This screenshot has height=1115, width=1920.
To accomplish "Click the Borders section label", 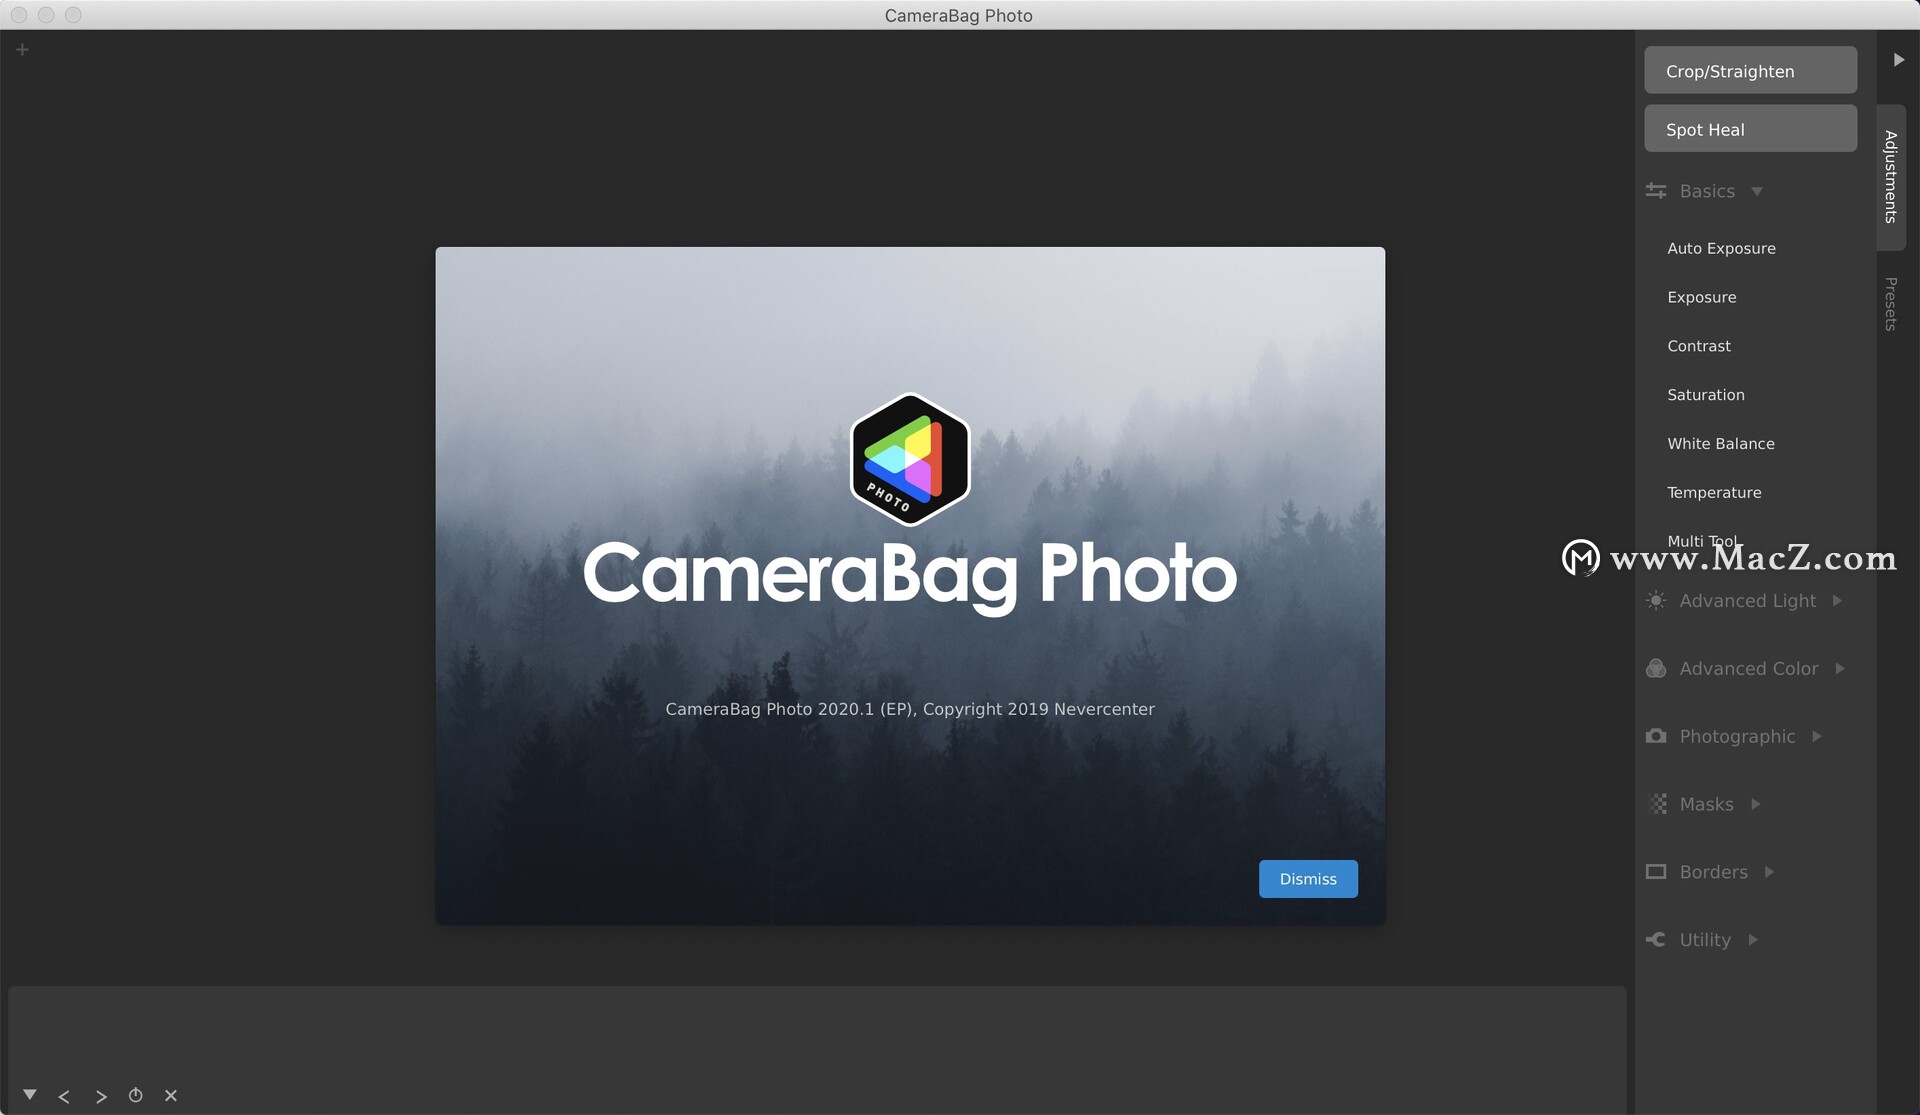I will 1713,872.
